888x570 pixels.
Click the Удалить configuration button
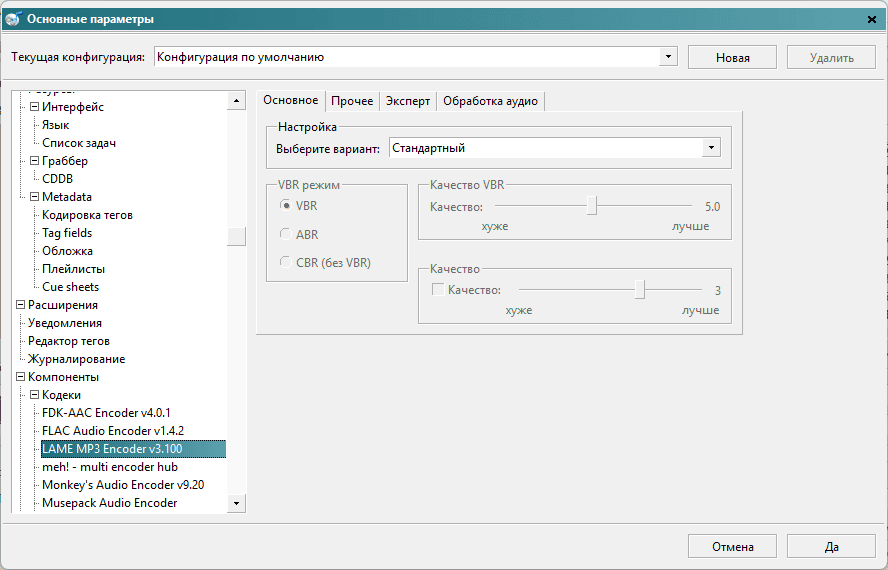831,57
